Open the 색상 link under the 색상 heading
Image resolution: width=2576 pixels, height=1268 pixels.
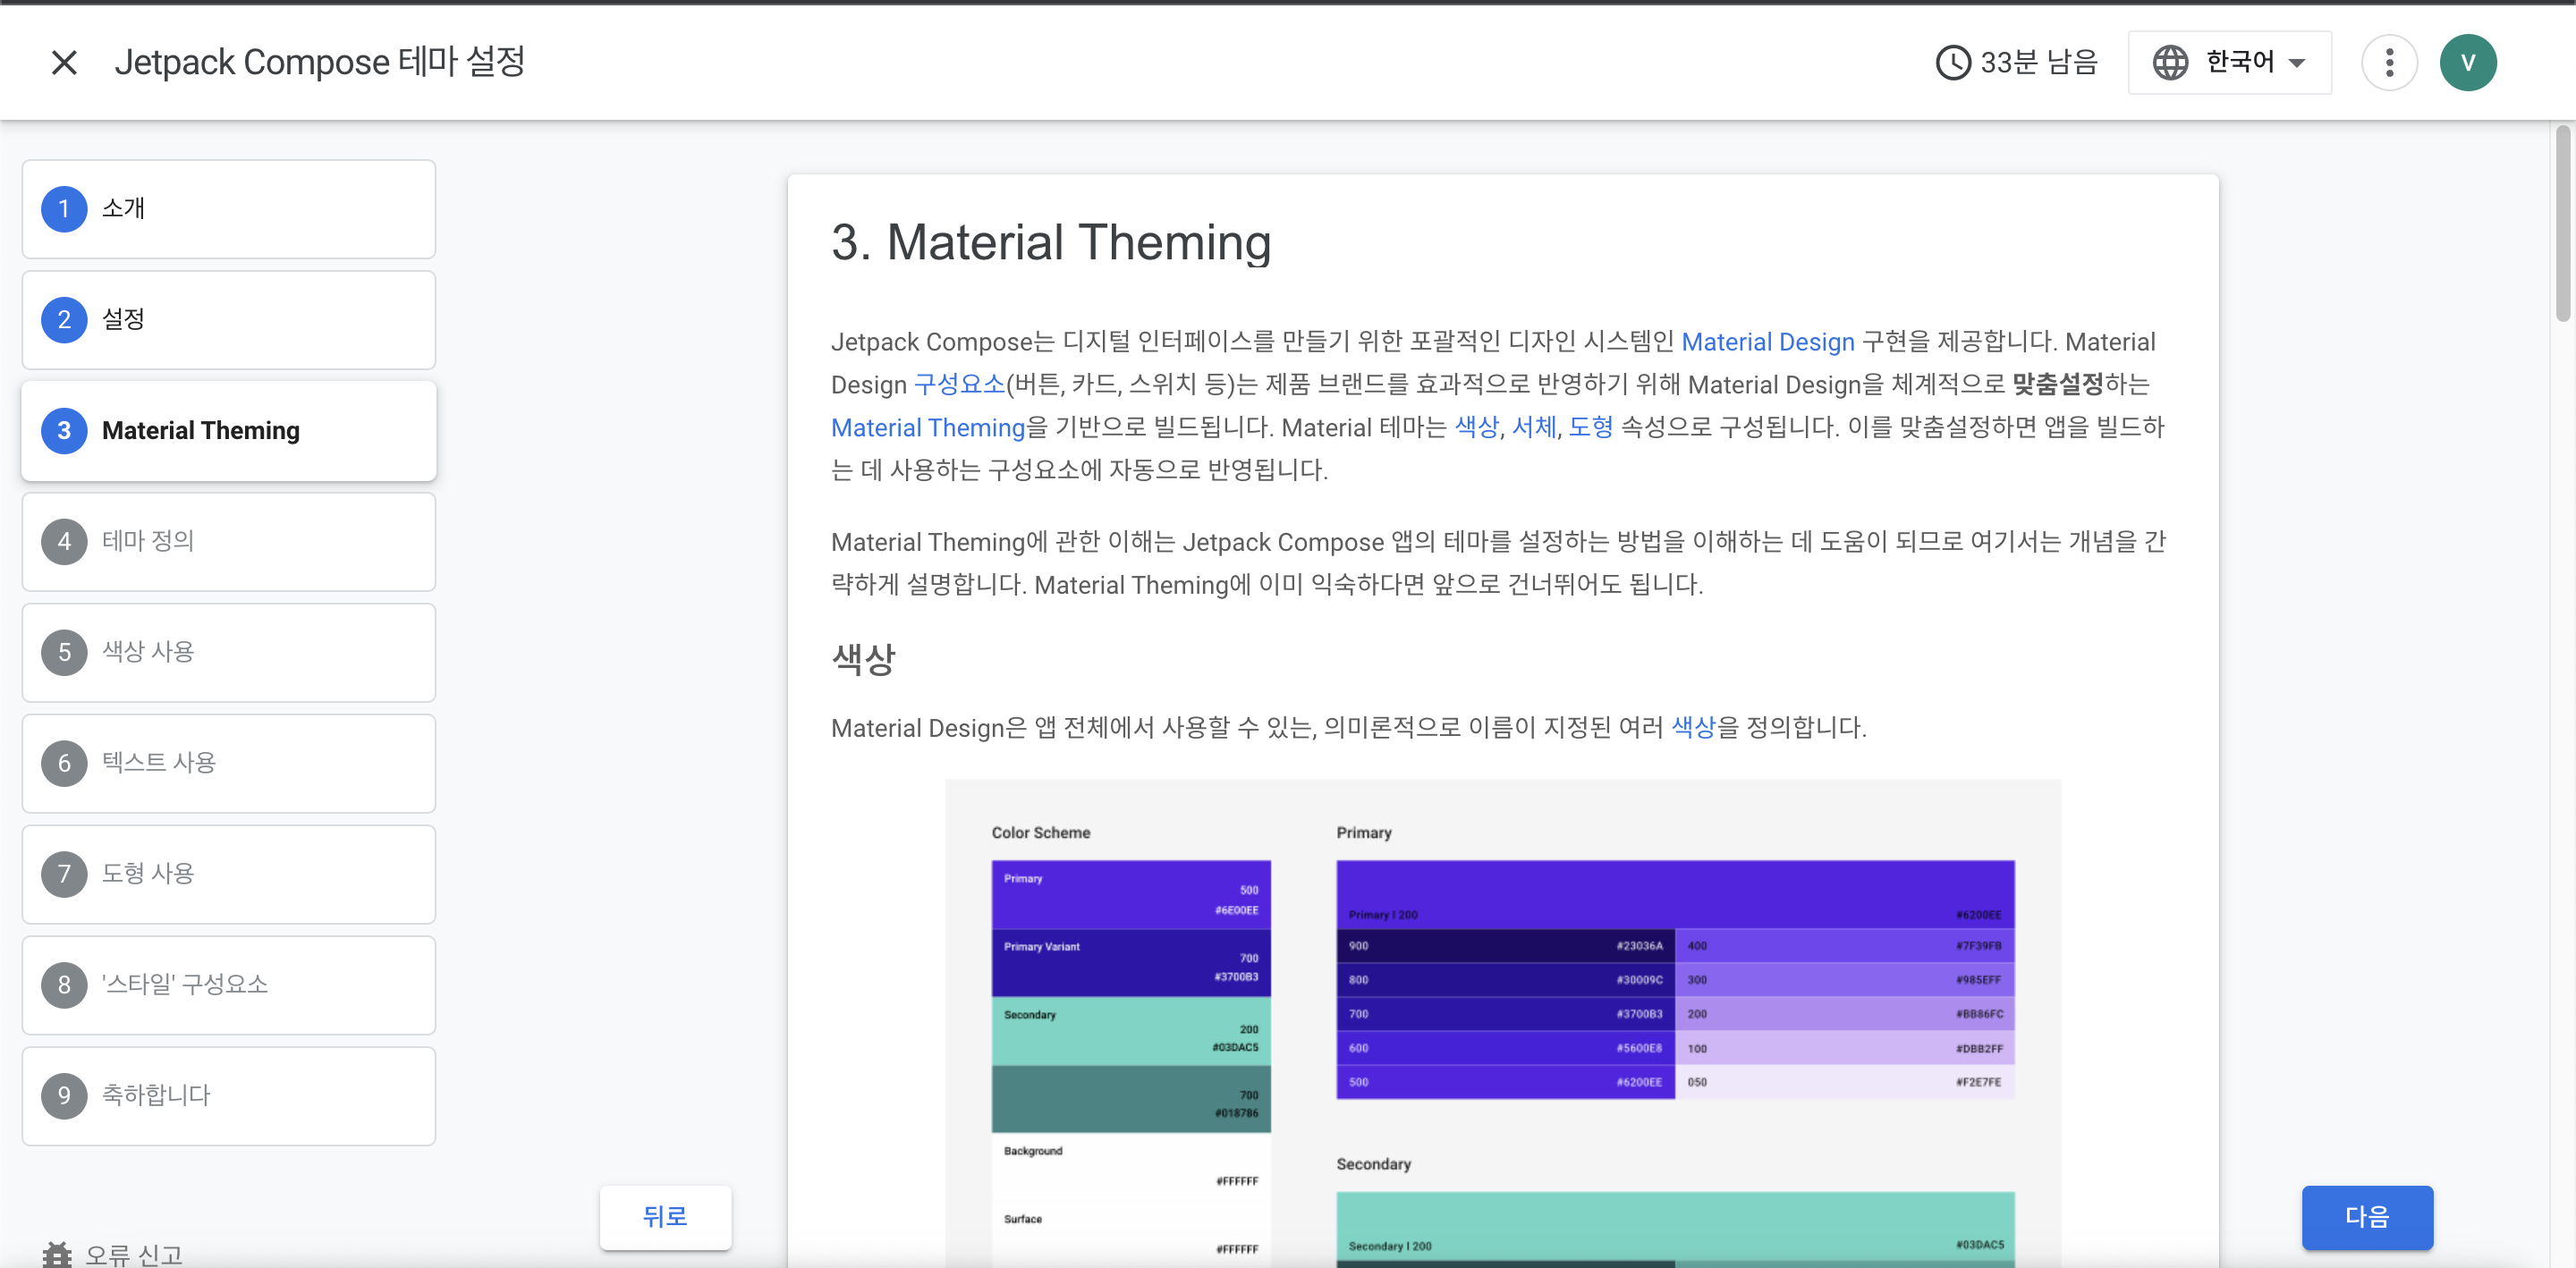pos(1693,728)
